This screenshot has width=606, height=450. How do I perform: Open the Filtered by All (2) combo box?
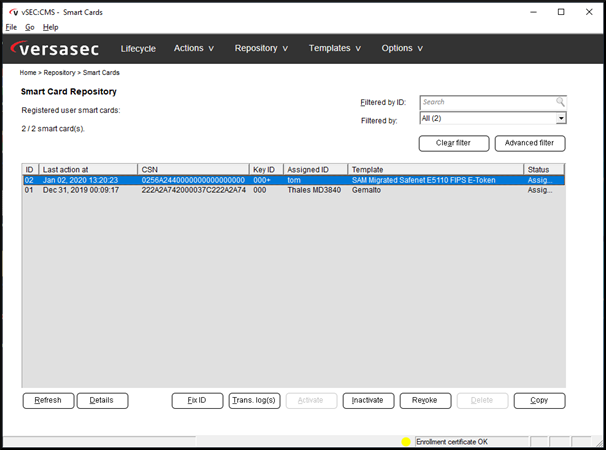[x=493, y=118]
